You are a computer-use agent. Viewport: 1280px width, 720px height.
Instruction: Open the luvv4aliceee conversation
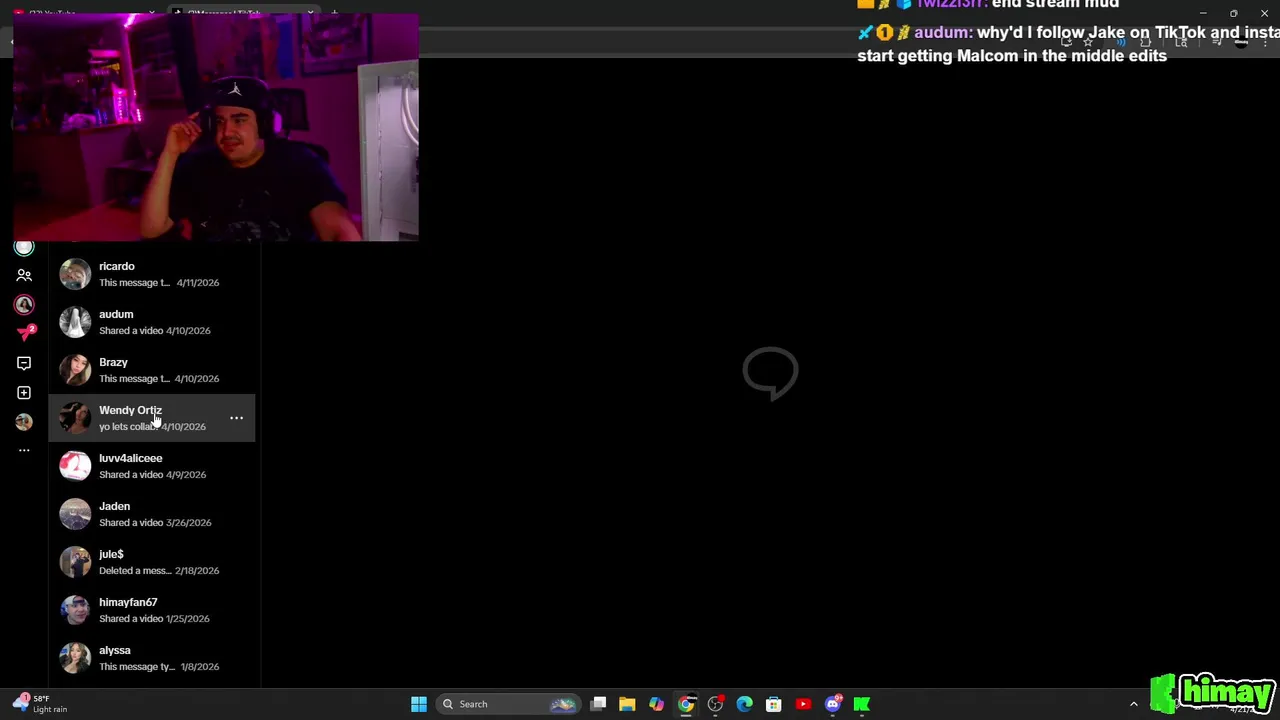pos(152,466)
